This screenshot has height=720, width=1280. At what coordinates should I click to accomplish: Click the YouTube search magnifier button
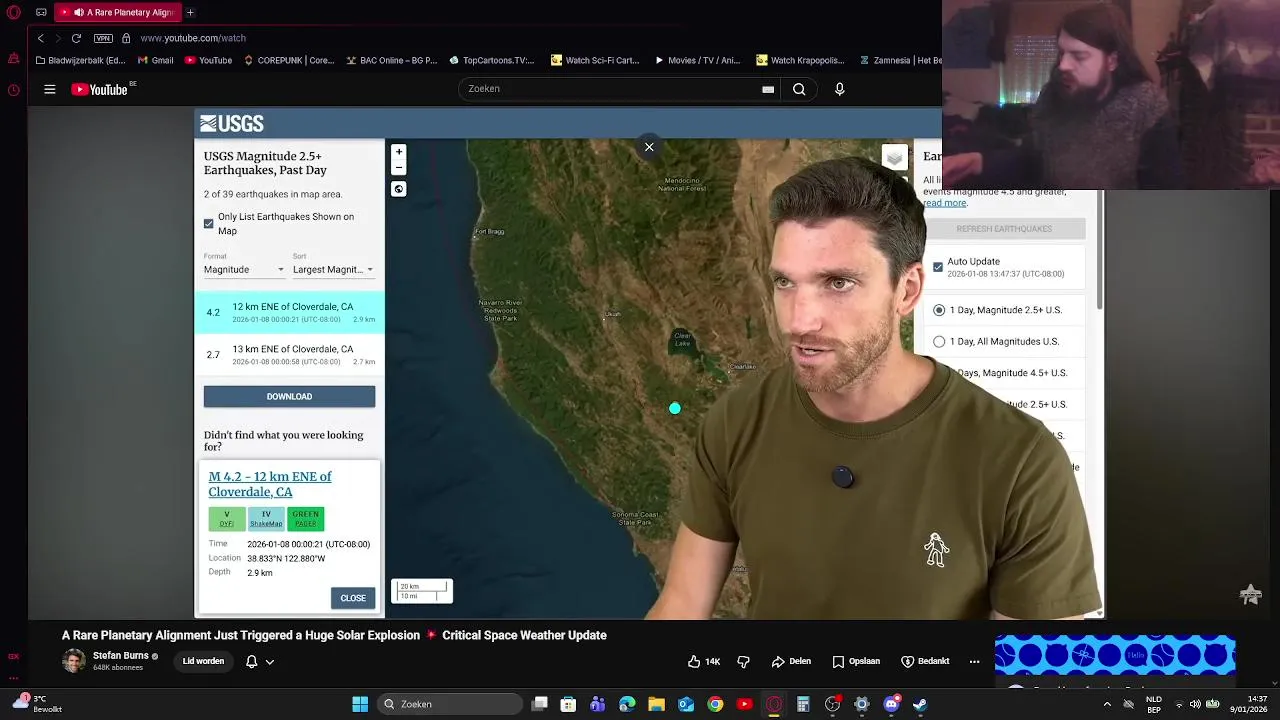point(799,89)
